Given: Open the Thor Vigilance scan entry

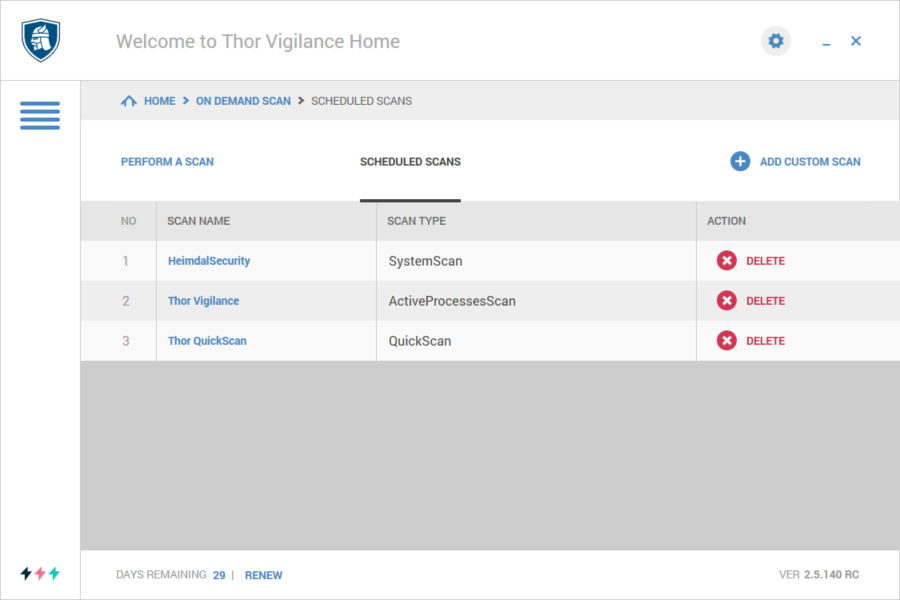Looking at the screenshot, I should (203, 301).
